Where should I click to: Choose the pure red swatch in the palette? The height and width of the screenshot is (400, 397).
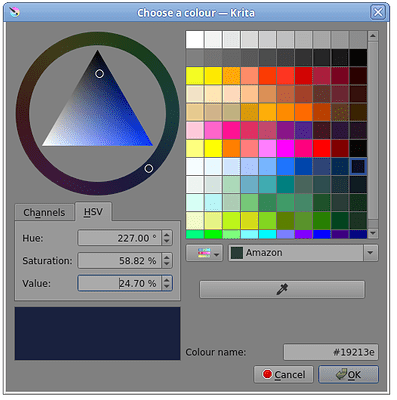pyautogui.click(x=322, y=148)
